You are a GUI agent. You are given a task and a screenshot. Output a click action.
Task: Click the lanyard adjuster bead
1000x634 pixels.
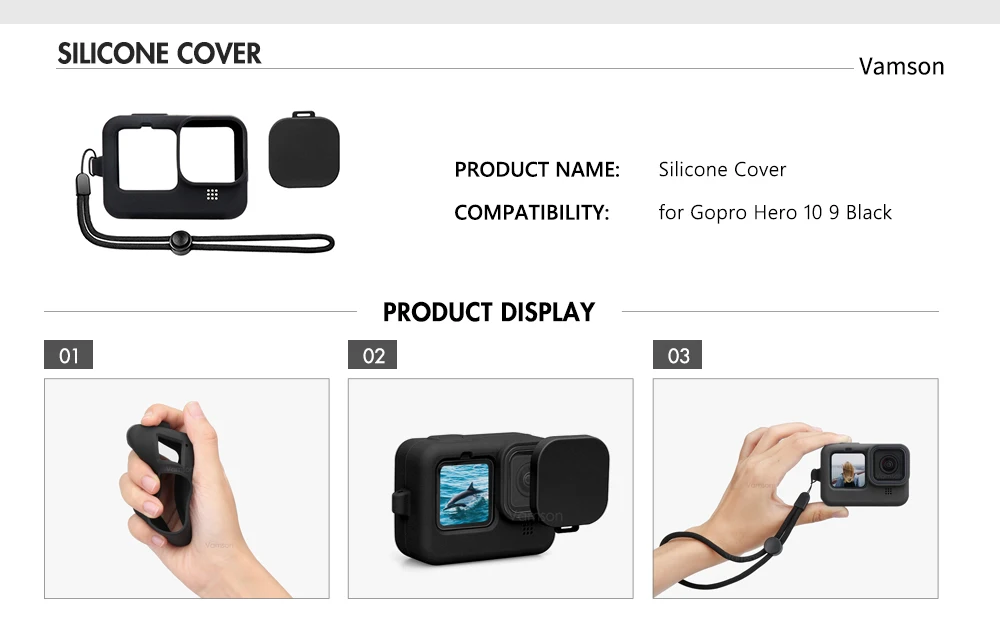[x=181, y=242]
